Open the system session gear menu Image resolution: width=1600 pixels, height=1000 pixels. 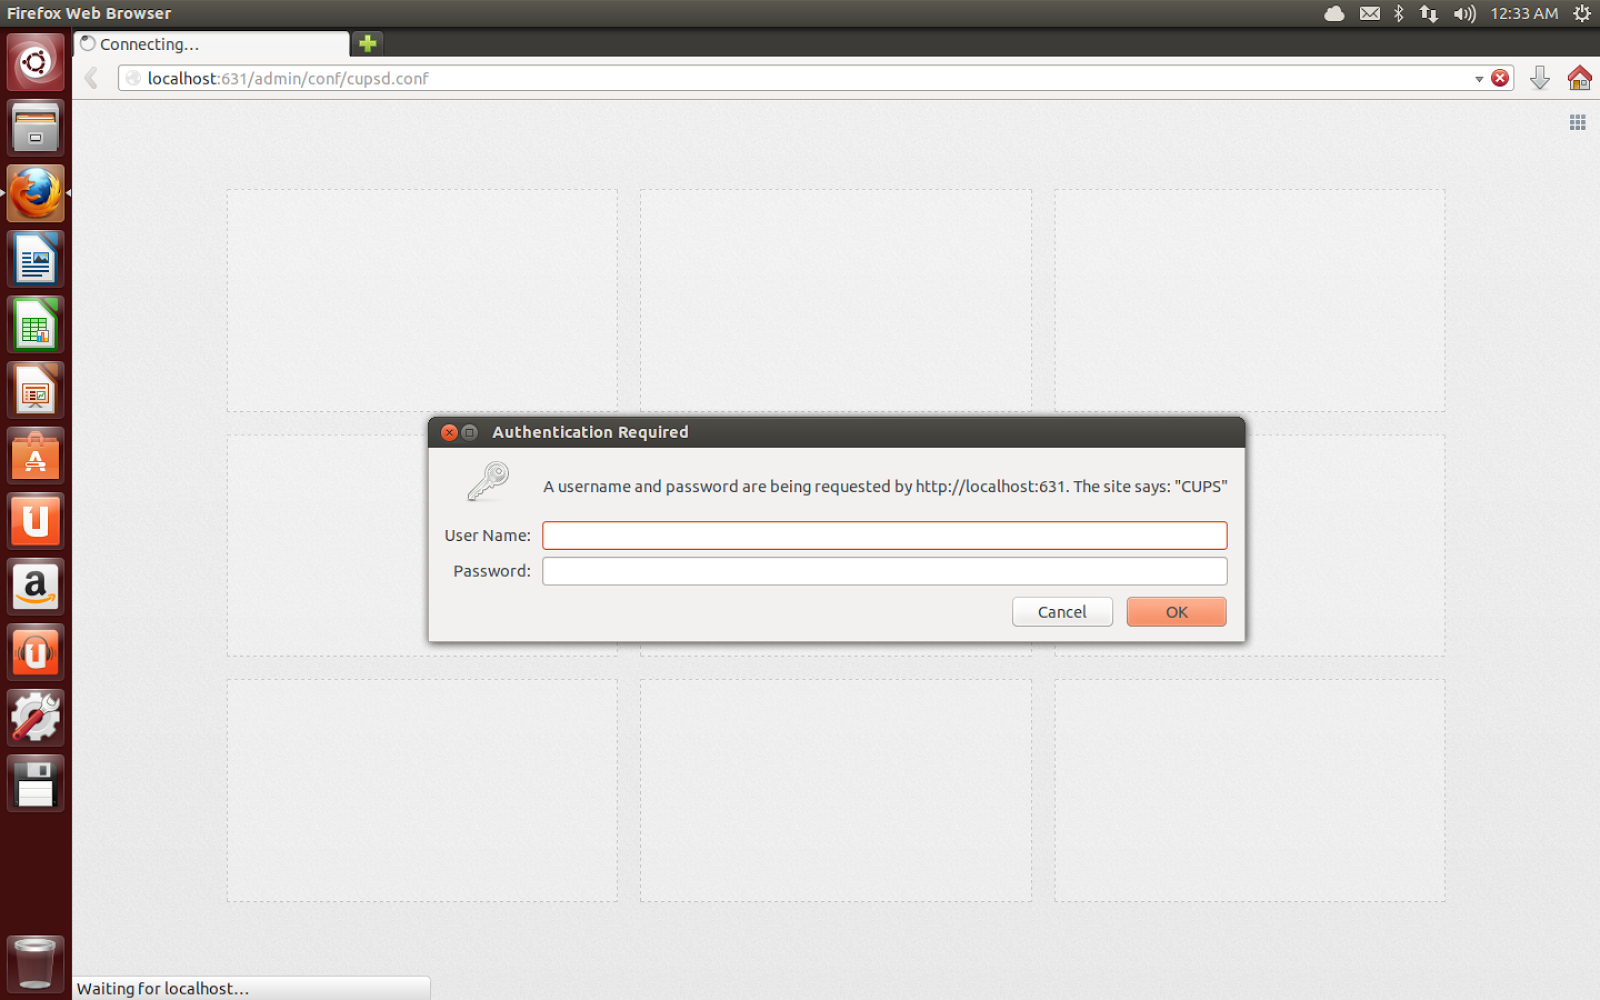point(1582,13)
